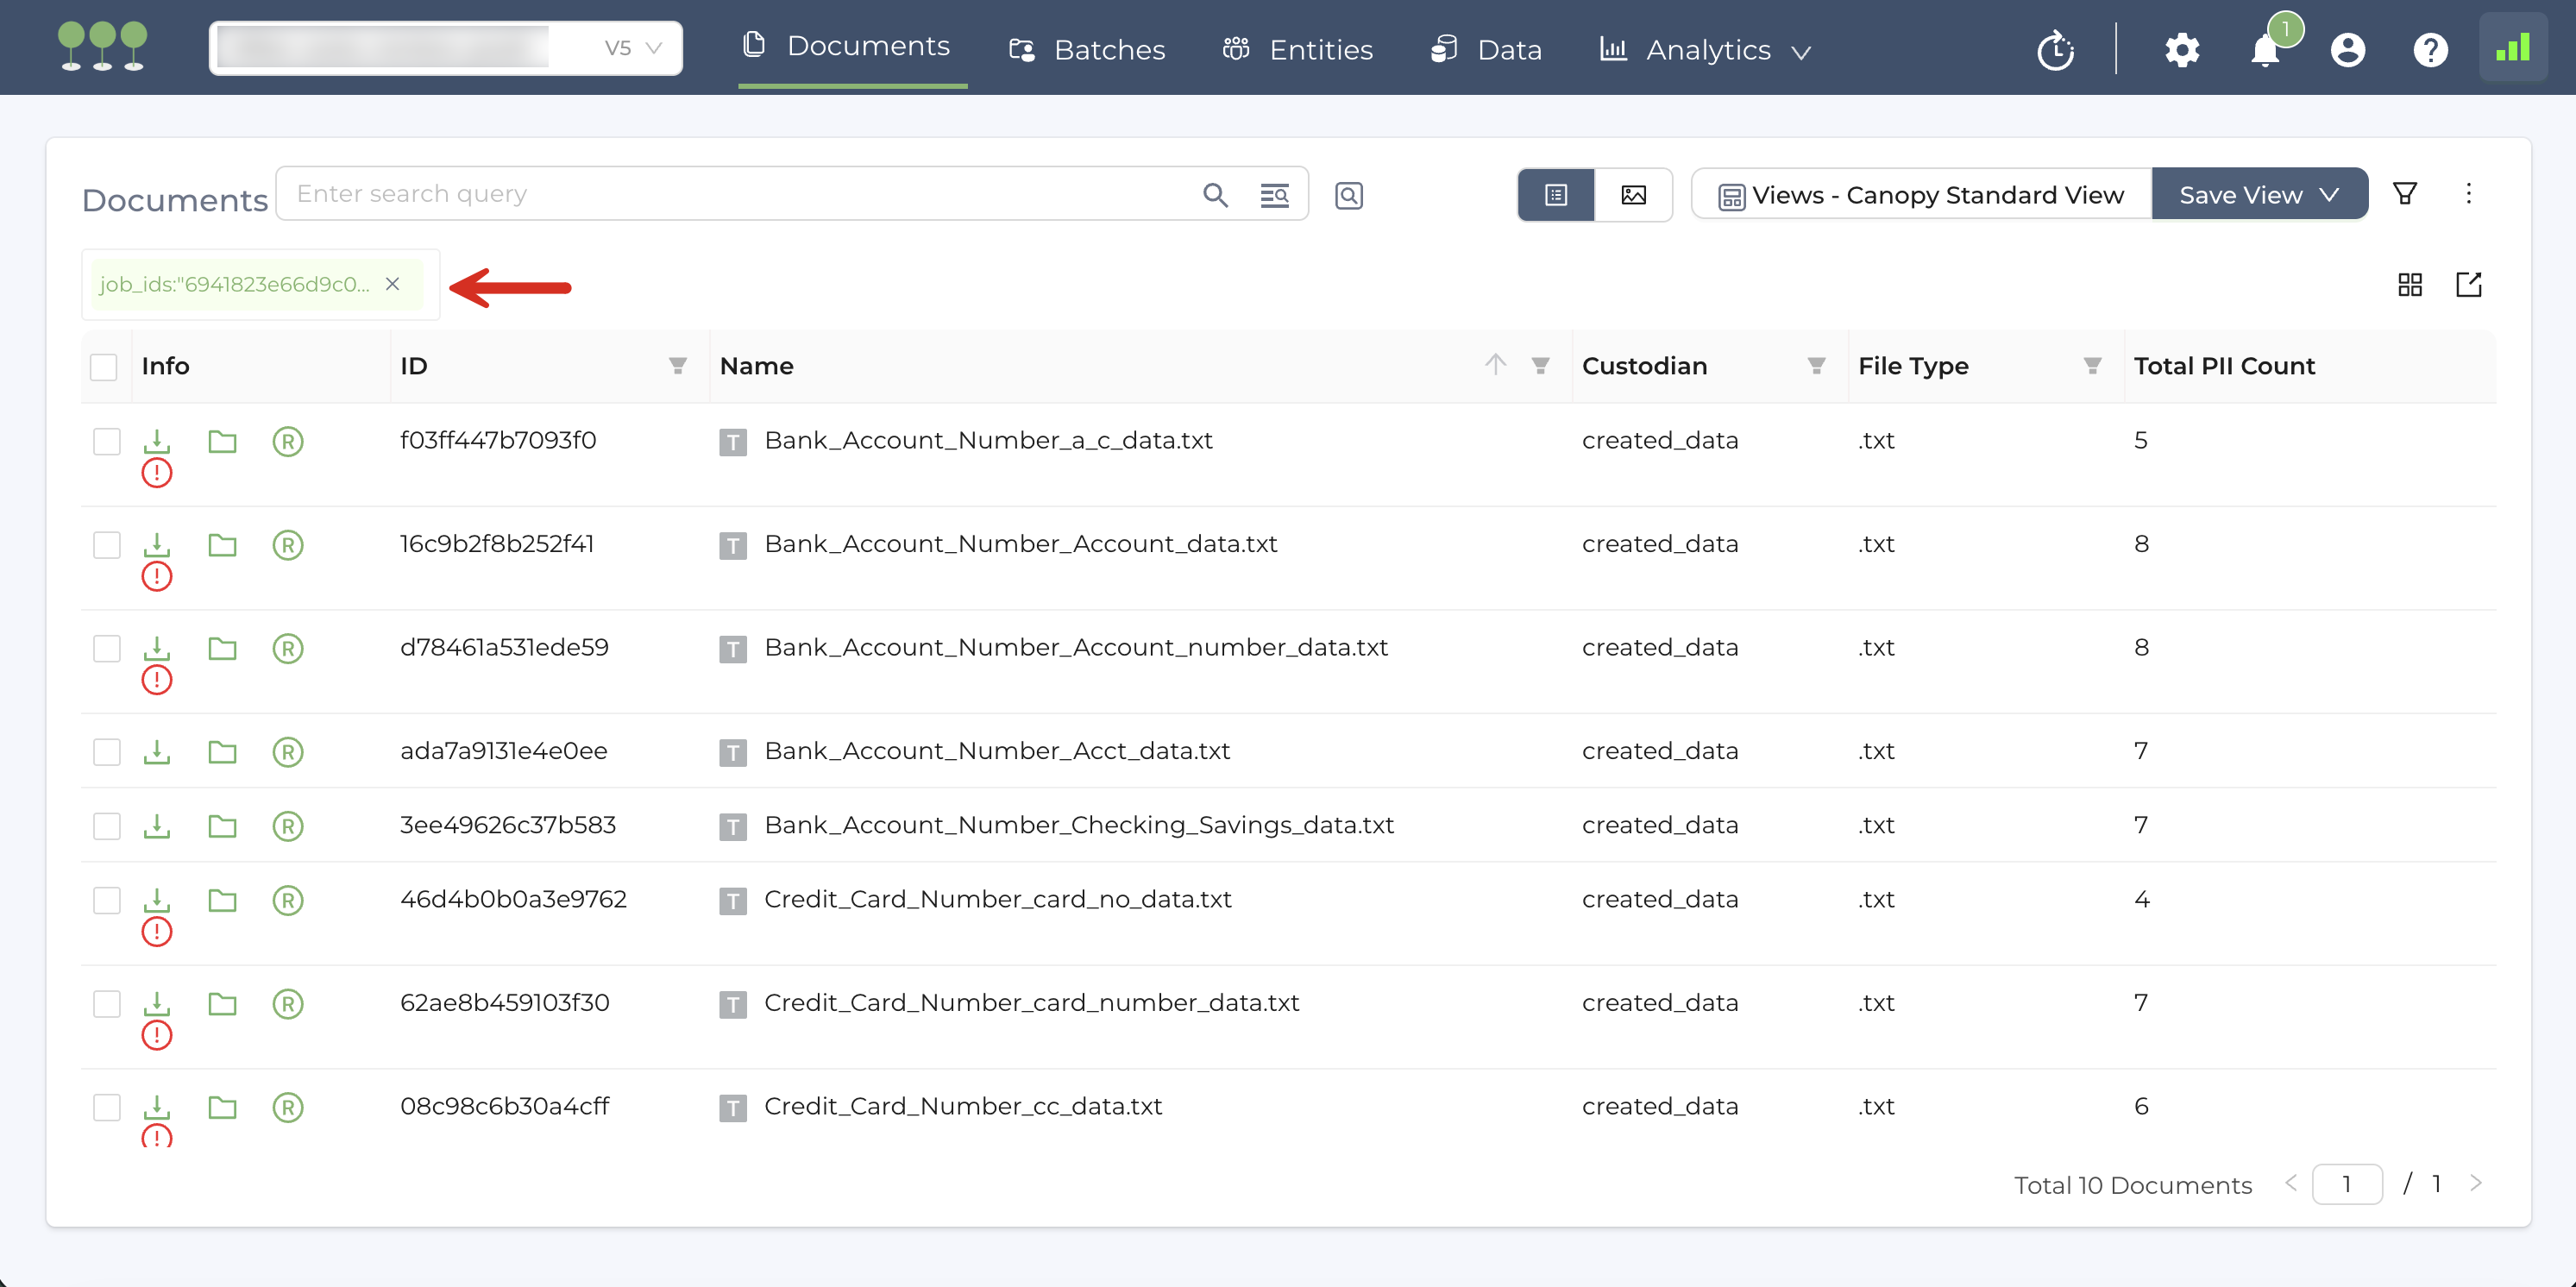This screenshot has height=1287, width=2576.
Task: Check the box for Credit_Card_Number_card_no_data.txt
Action: [107, 900]
